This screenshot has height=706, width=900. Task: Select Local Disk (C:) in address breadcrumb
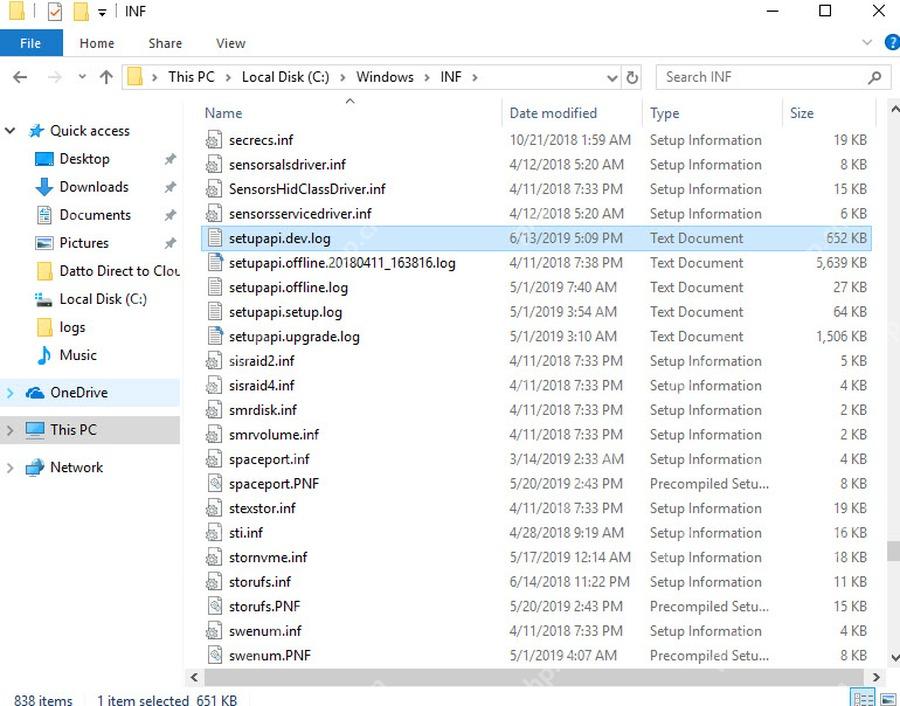click(285, 77)
